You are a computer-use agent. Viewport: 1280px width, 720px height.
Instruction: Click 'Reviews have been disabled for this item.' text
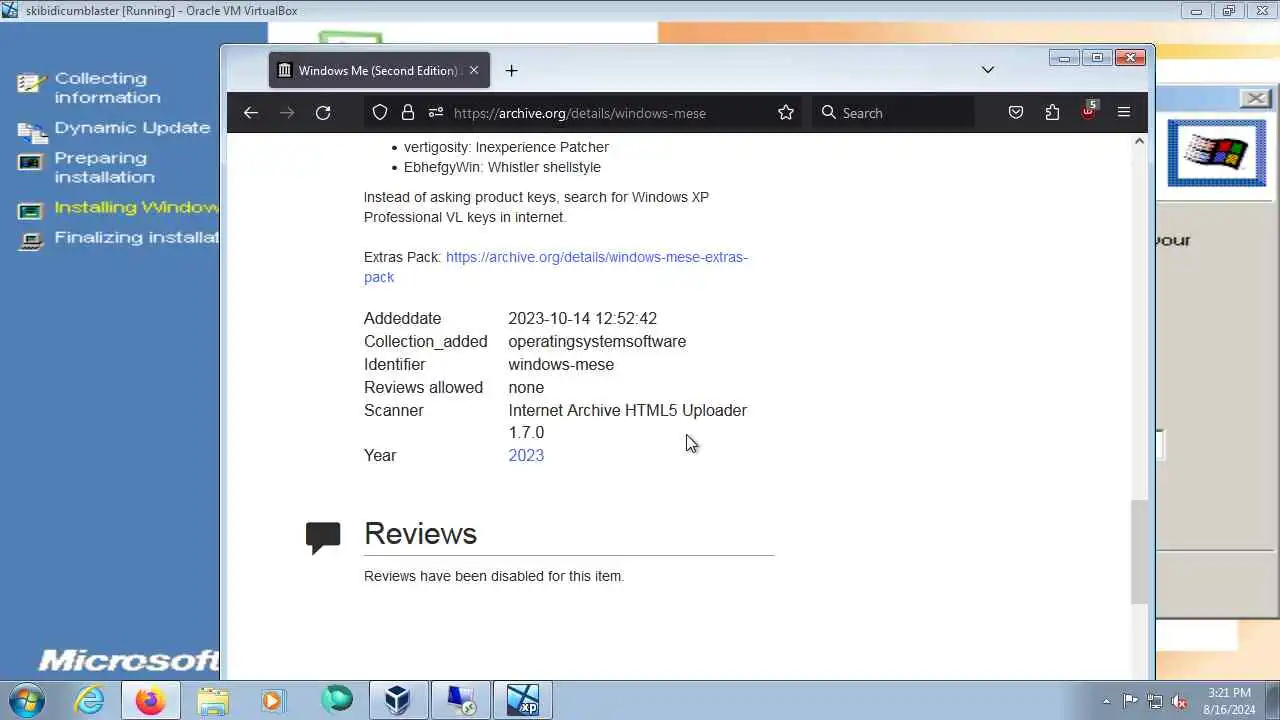coord(494,576)
